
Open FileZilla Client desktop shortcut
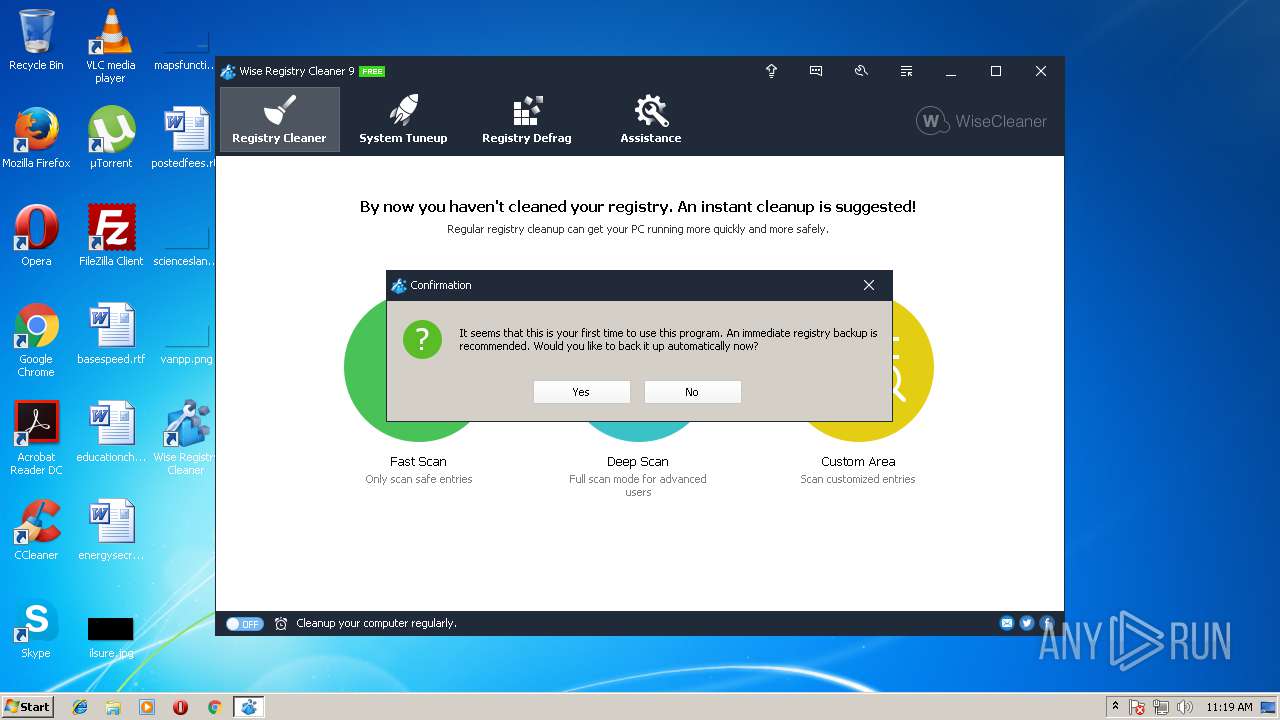[x=110, y=236]
